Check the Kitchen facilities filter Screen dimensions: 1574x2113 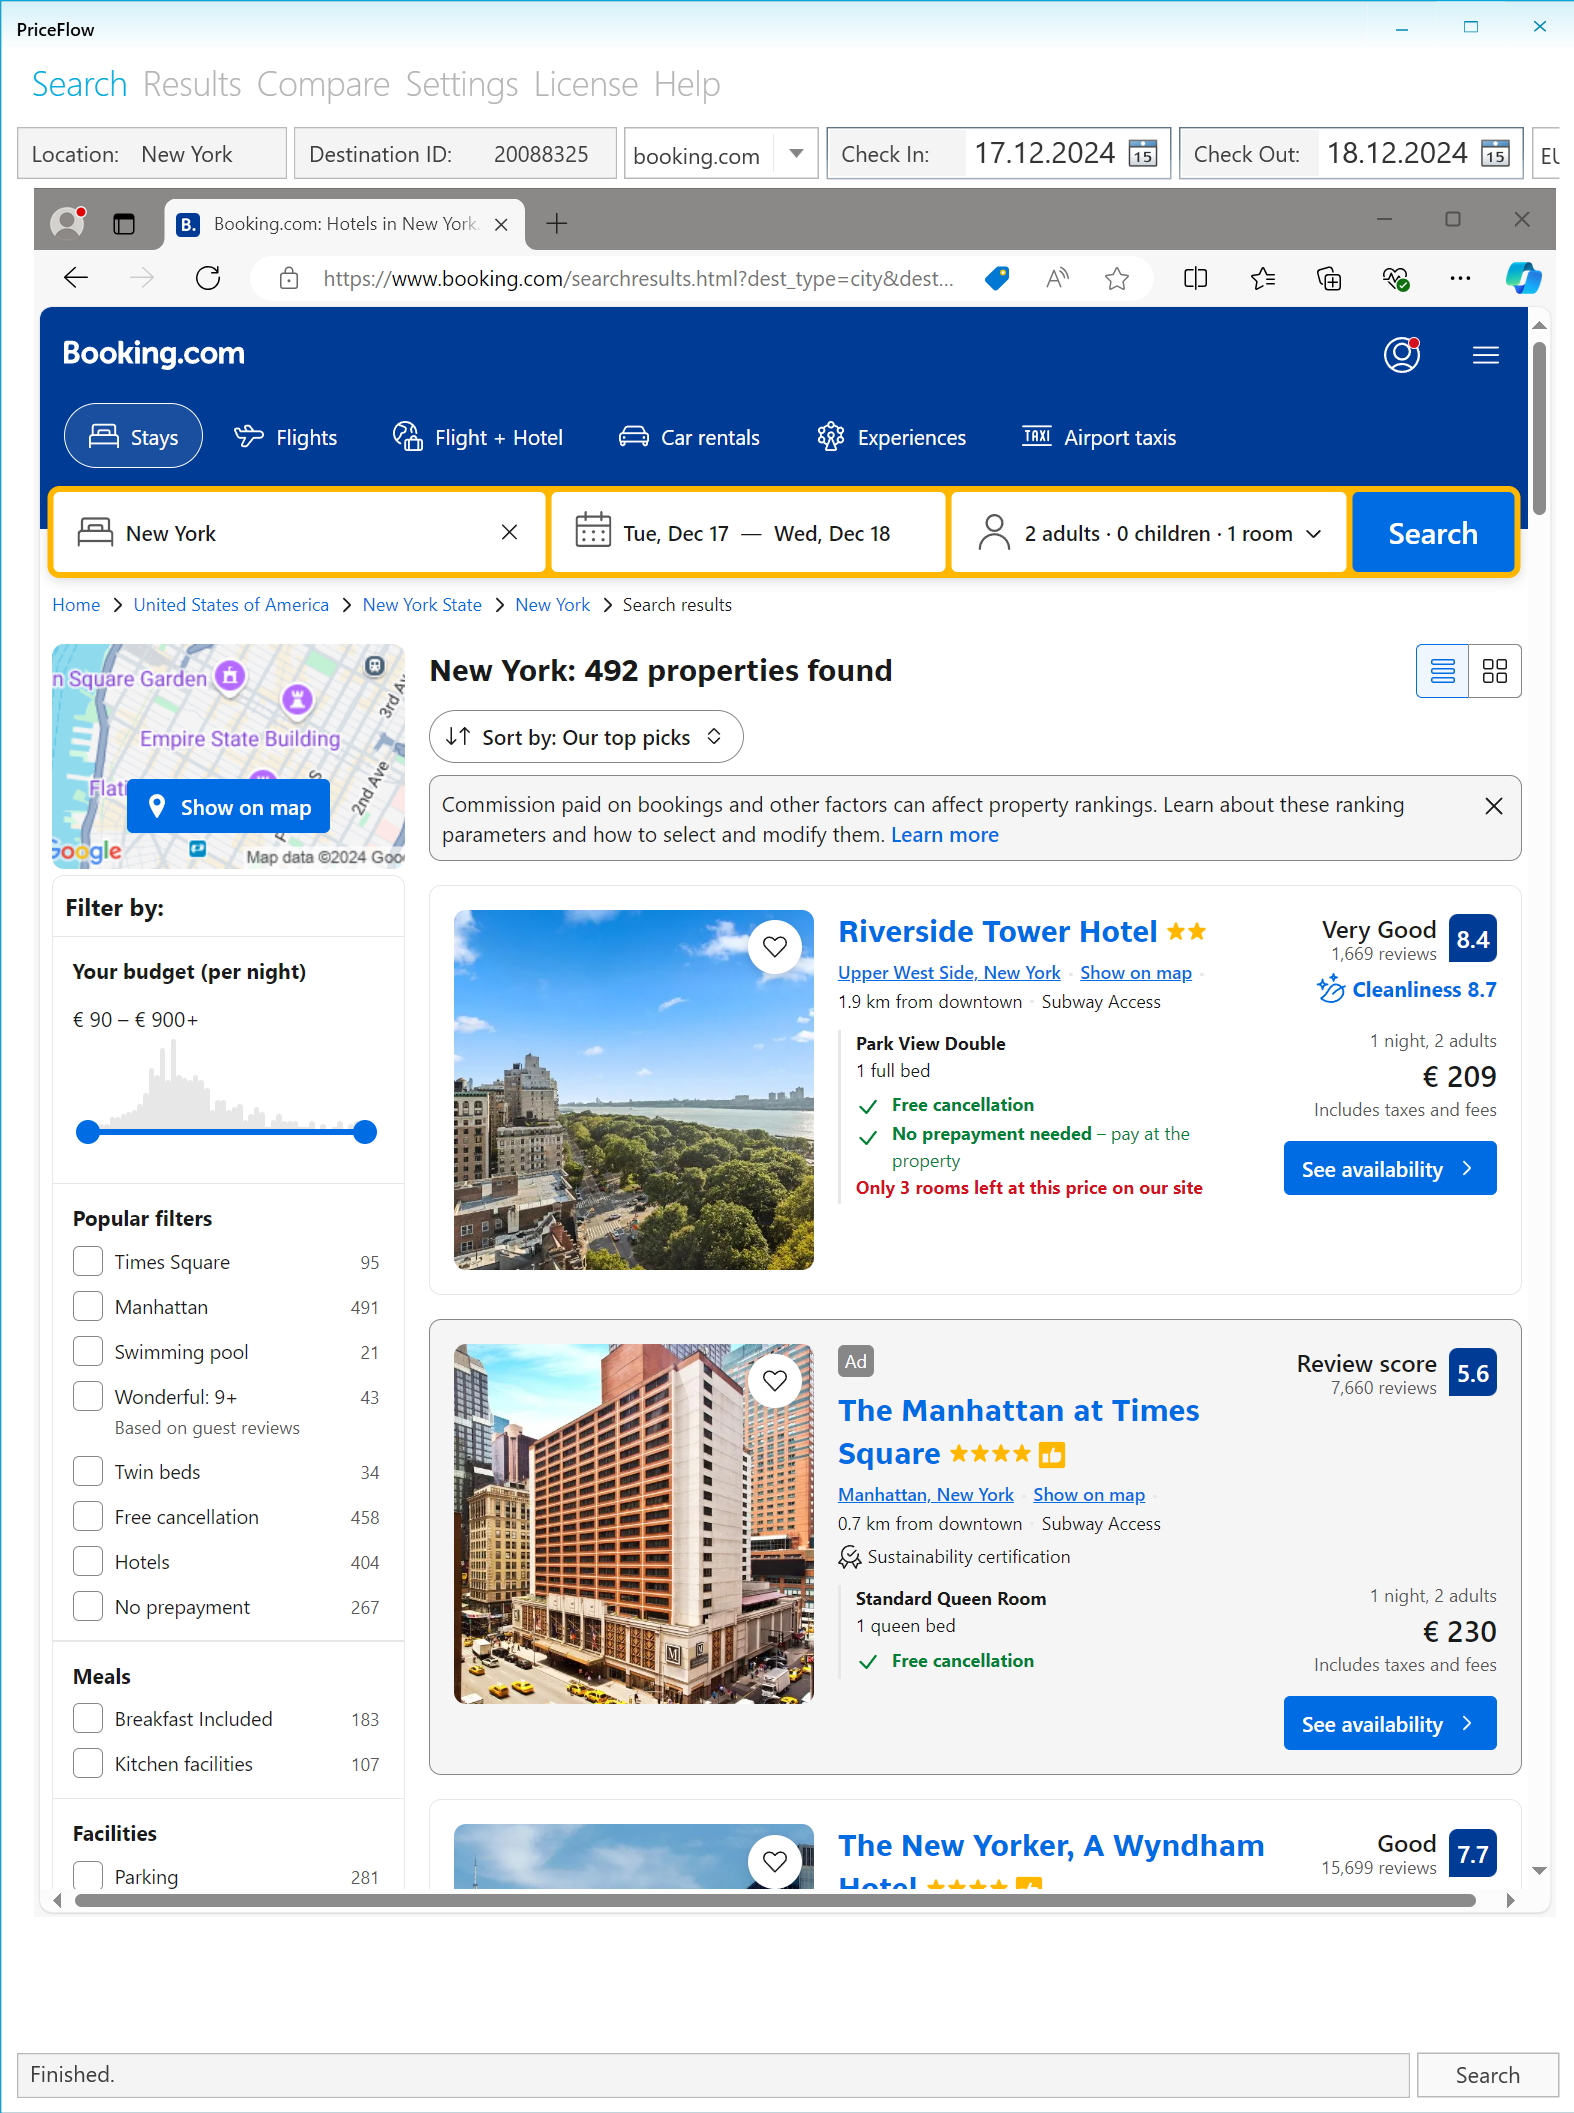point(88,1763)
